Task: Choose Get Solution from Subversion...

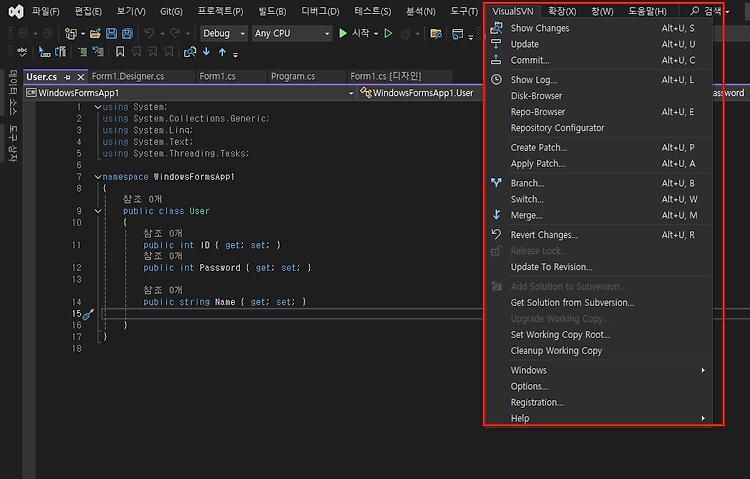Action: point(600,302)
